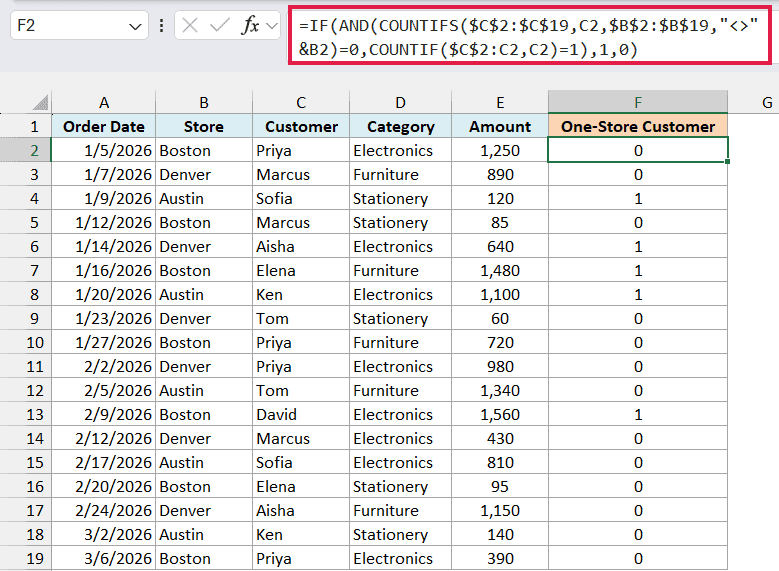The height and width of the screenshot is (571, 779).
Task: Click inside the formula bar text
Action: (x=530, y=36)
